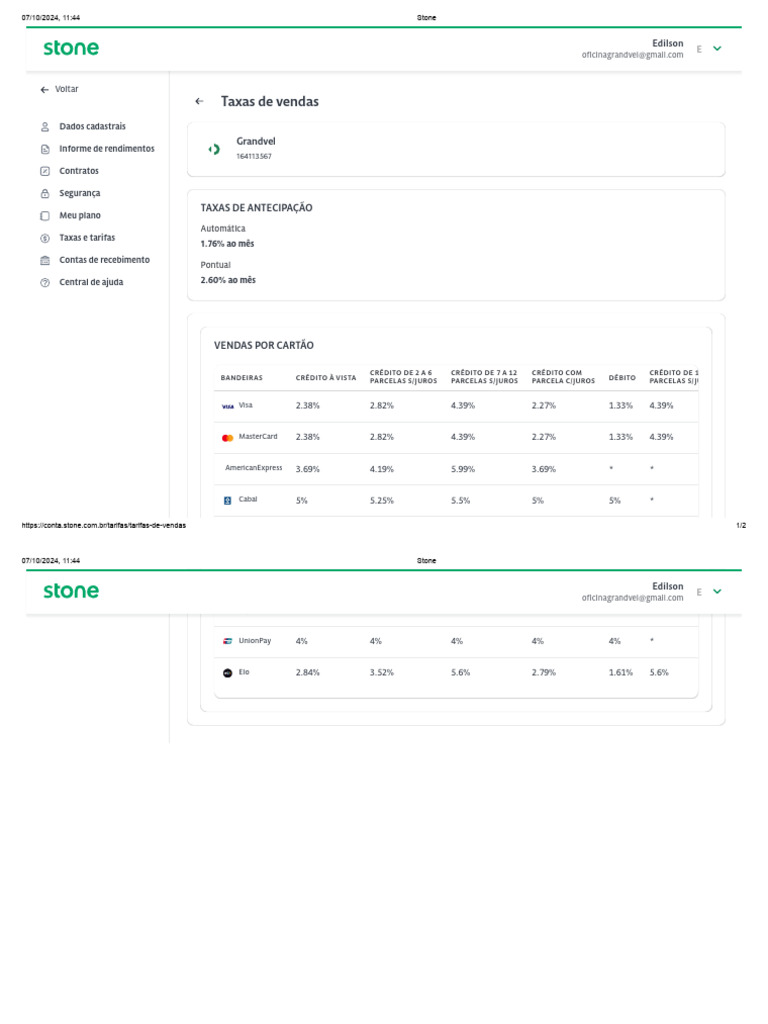Viewport: 768px width, 1024px height.
Task: Click Cabal 5.5% rate
Action: coord(460,500)
